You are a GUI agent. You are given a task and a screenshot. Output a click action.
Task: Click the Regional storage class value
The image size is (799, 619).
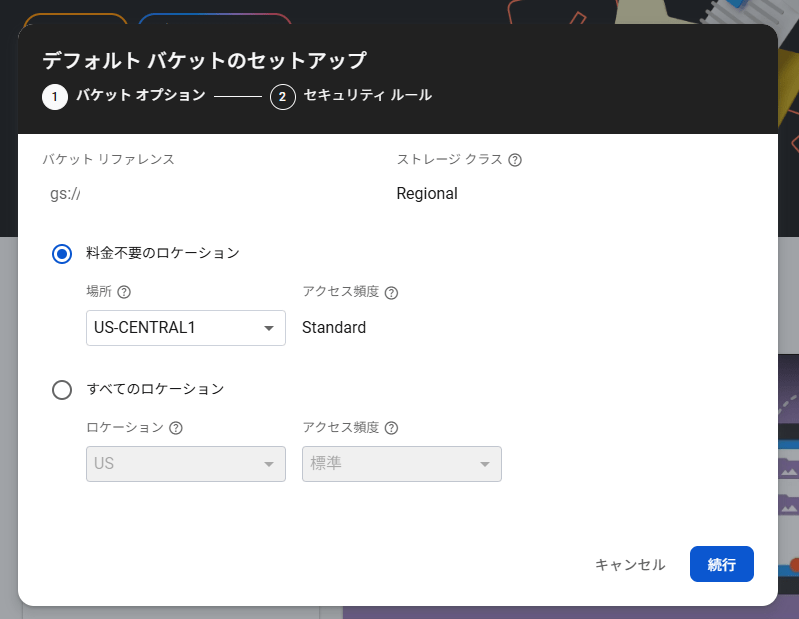tap(427, 194)
